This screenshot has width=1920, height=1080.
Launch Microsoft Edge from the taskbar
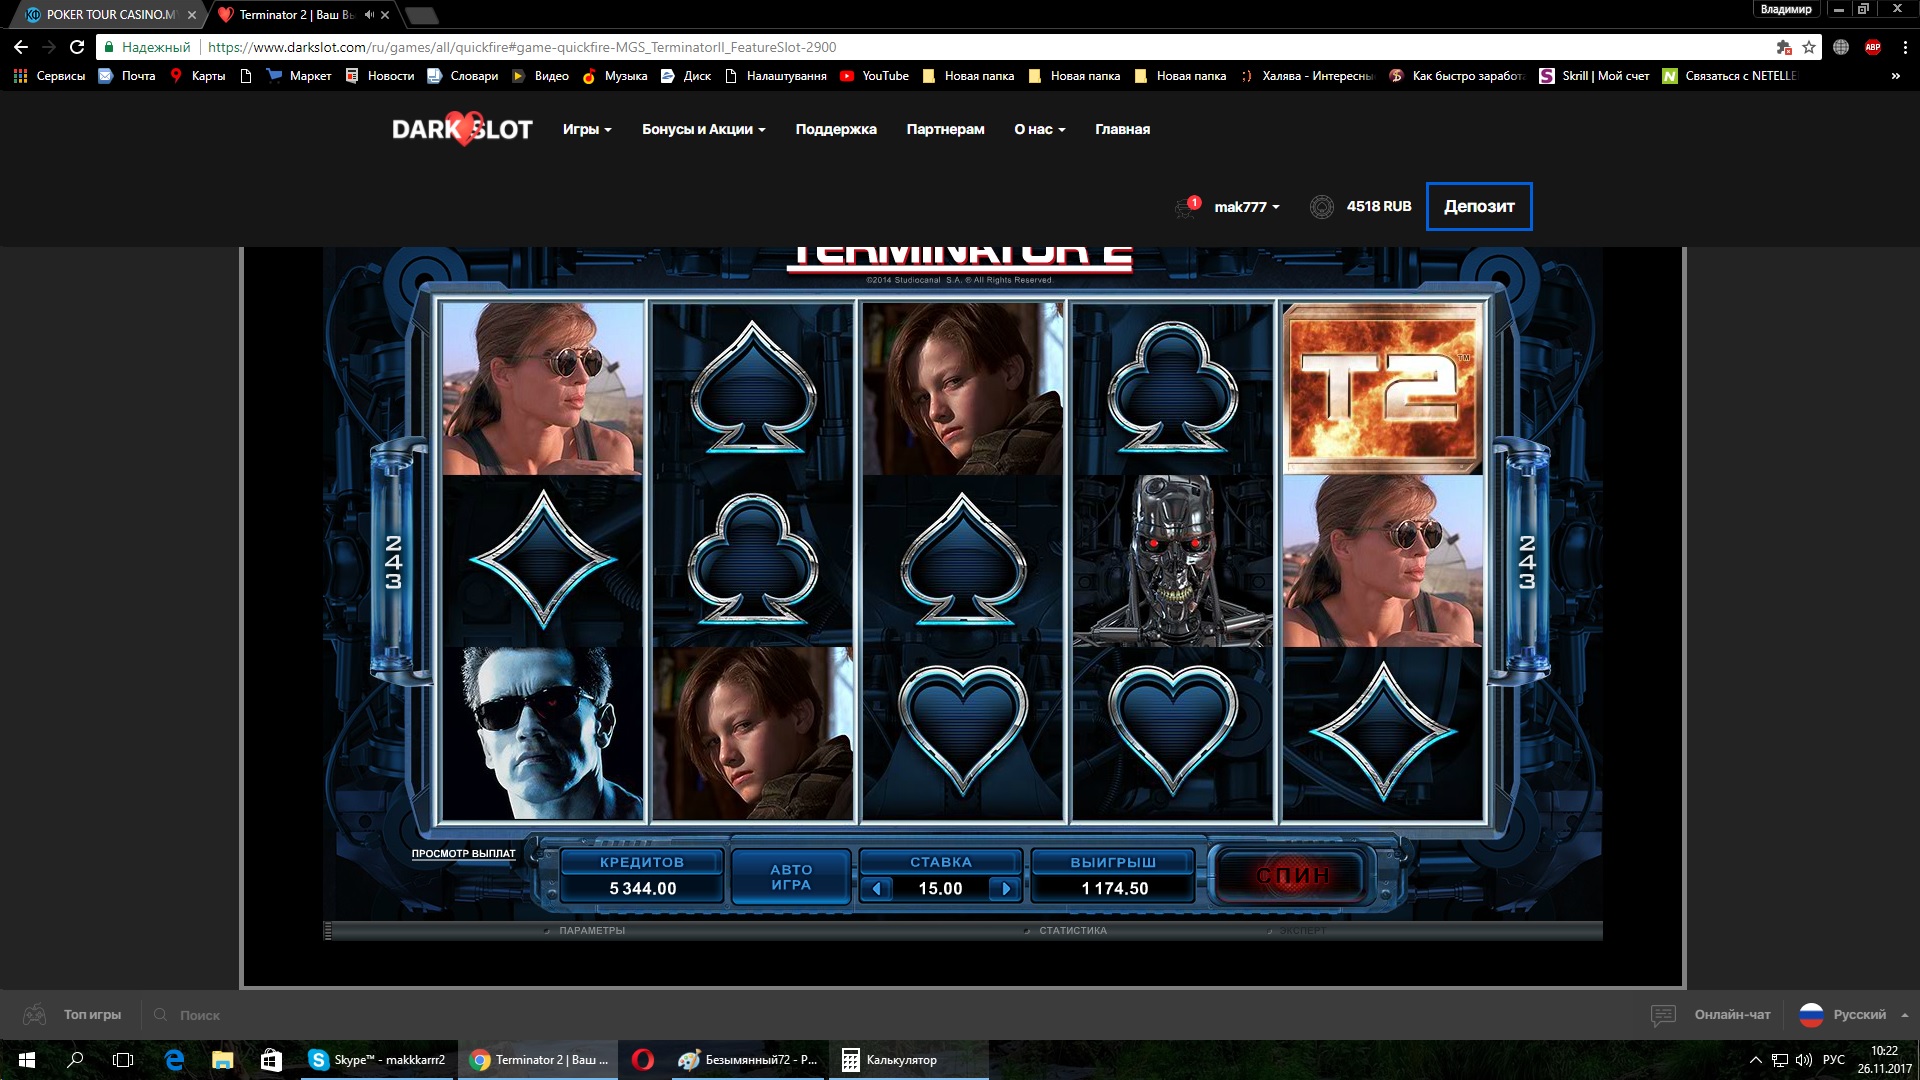click(x=174, y=1060)
